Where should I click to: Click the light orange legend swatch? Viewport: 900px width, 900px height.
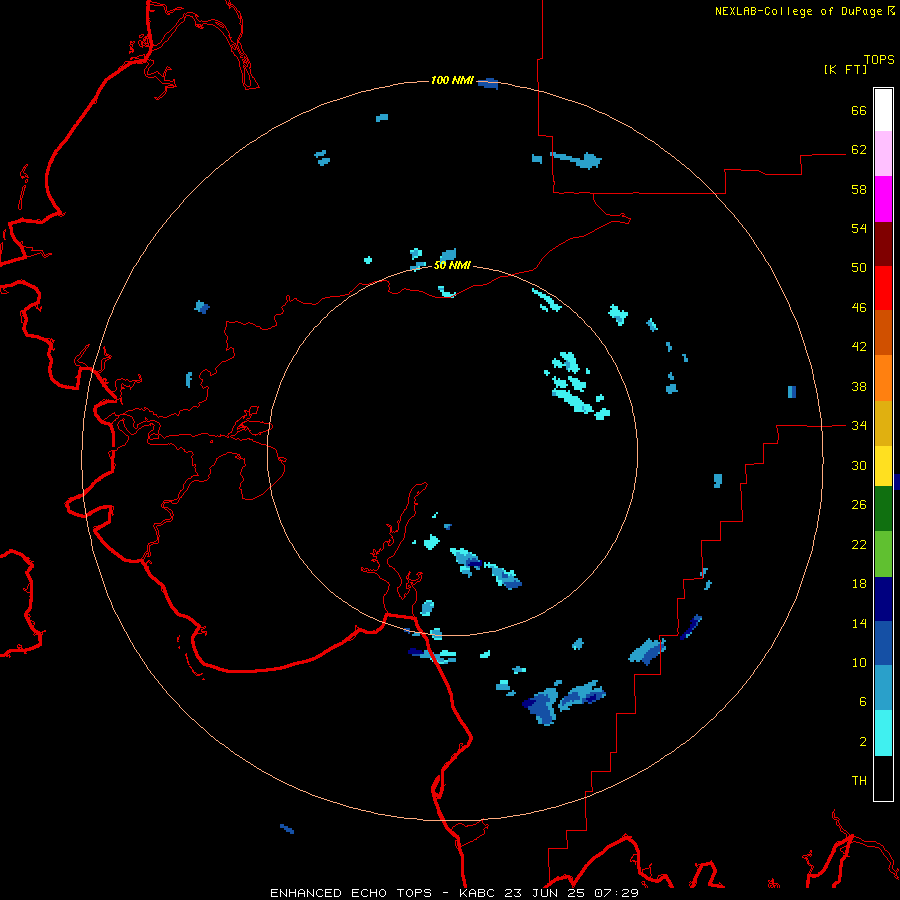click(x=883, y=378)
